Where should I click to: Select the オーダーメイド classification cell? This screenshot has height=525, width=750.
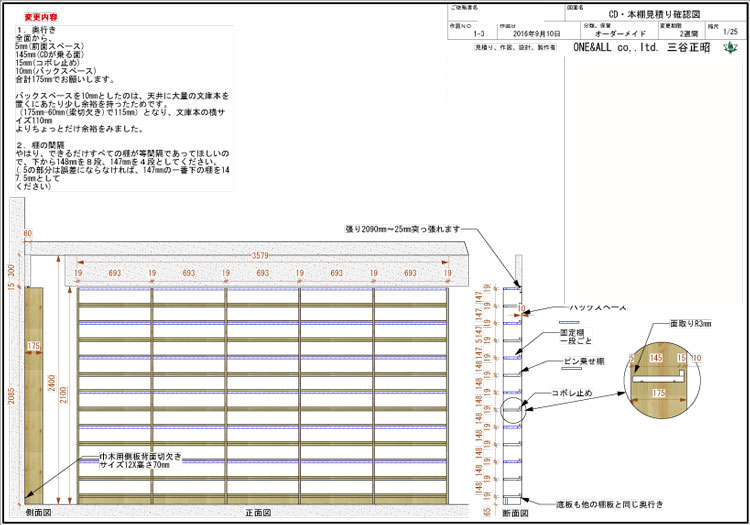tap(620, 34)
